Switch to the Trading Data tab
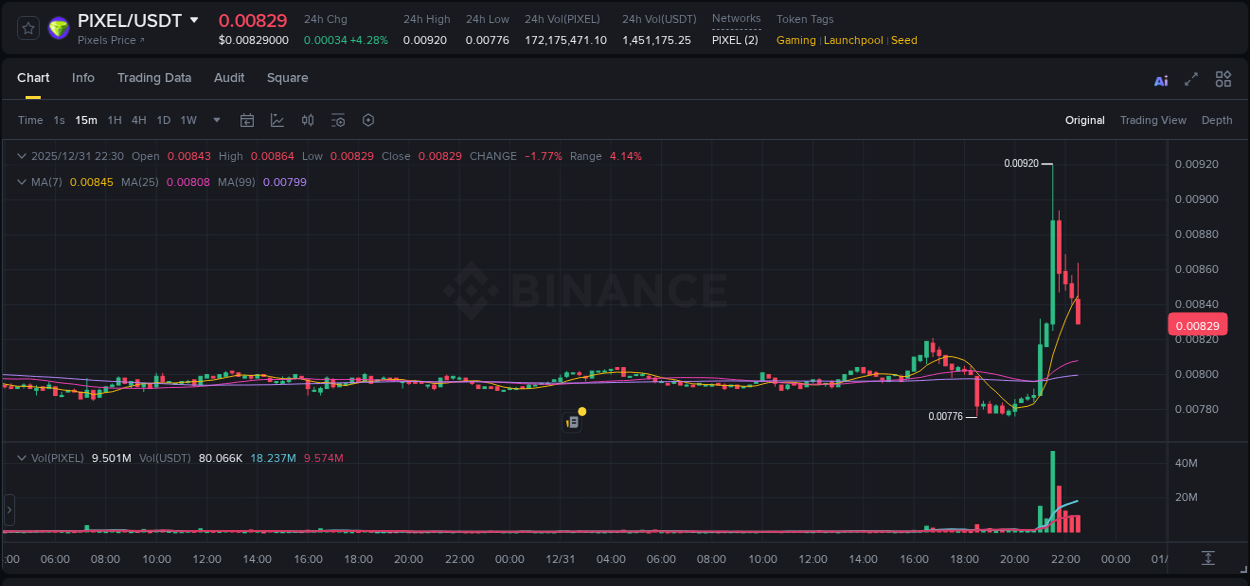Screen dimensions: 1250x586 [x=154, y=77]
